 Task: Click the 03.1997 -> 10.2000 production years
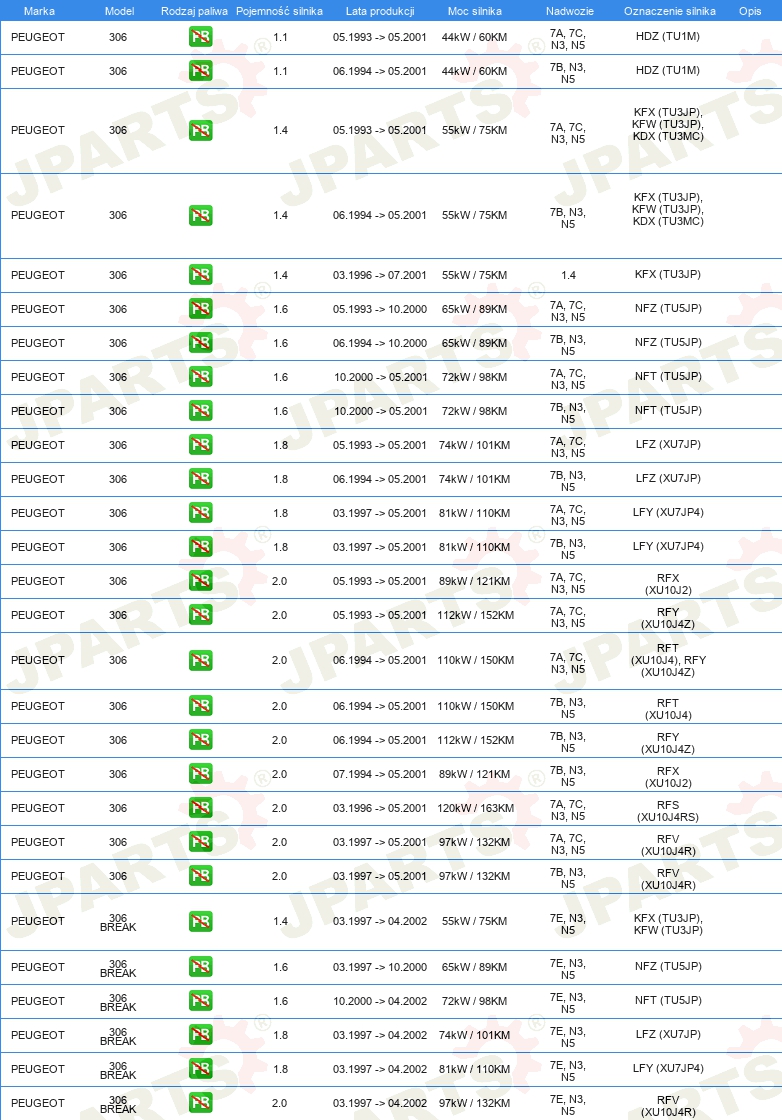click(380, 967)
